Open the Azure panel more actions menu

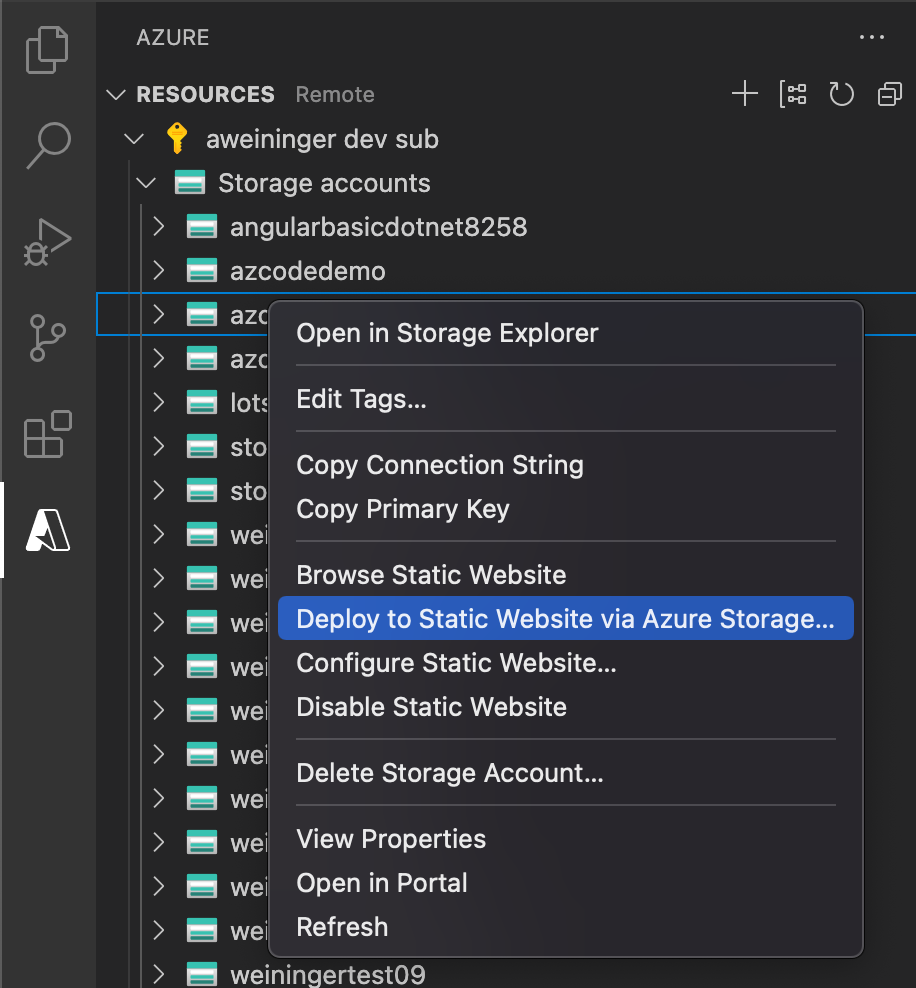pyautogui.click(x=872, y=37)
